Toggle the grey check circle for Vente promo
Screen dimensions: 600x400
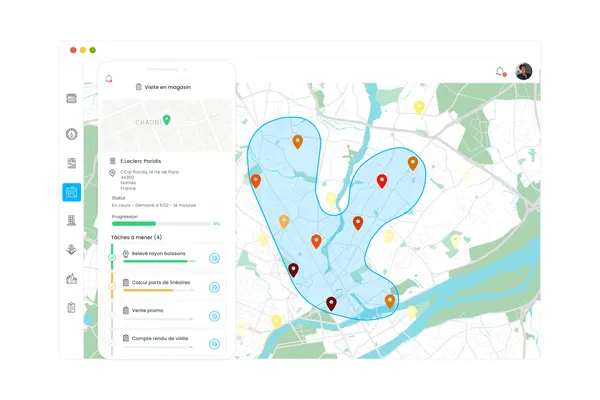[x=112, y=315]
